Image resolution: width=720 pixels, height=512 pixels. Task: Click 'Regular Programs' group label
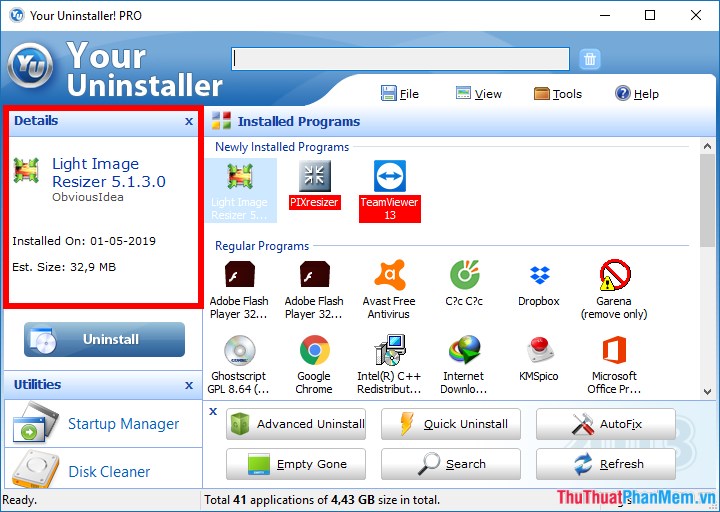tap(262, 246)
